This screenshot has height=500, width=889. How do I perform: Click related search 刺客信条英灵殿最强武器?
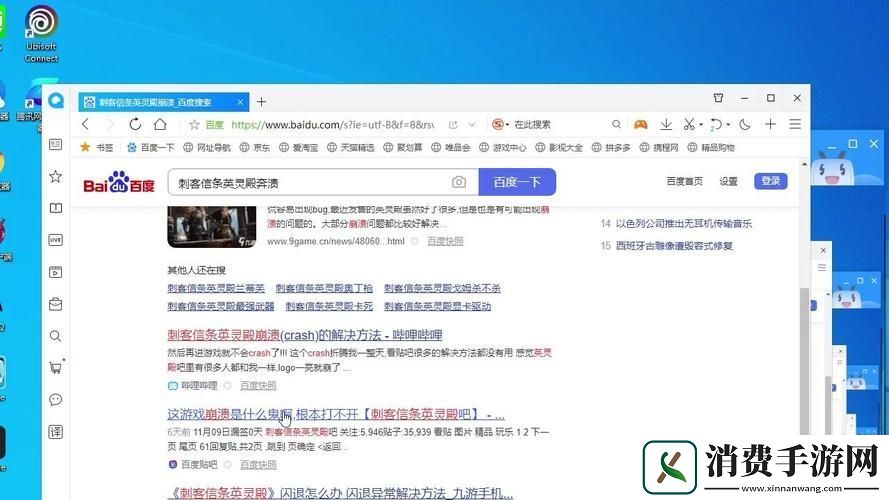[x=221, y=306]
